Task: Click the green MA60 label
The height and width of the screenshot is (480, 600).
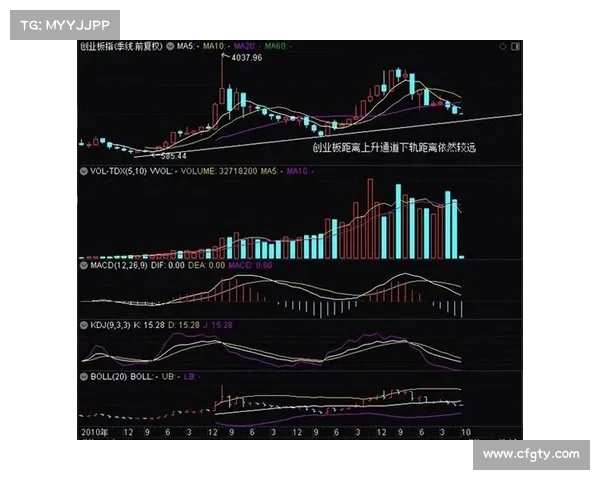Action: [x=278, y=46]
